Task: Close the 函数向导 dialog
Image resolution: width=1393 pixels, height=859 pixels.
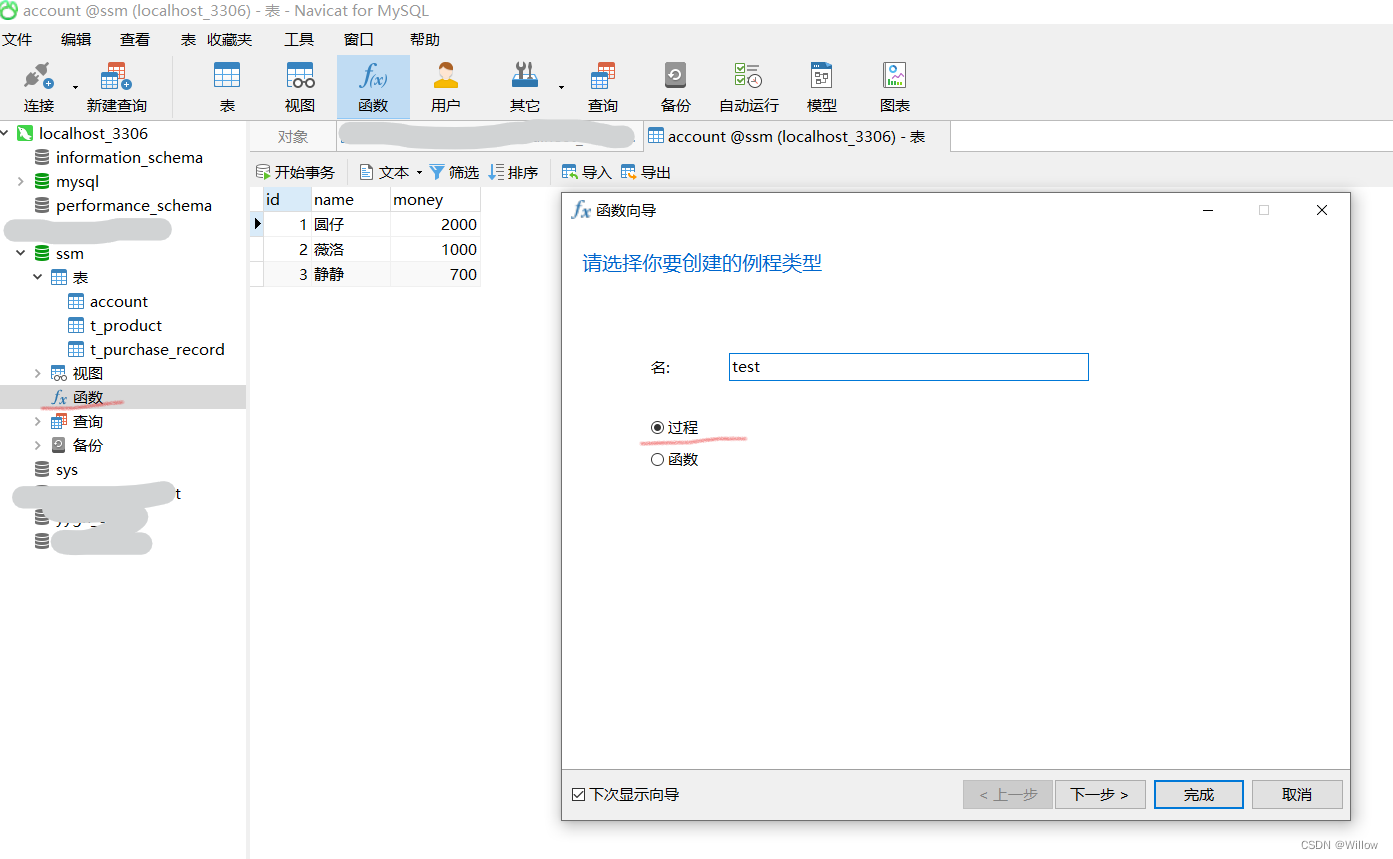Action: [1322, 210]
